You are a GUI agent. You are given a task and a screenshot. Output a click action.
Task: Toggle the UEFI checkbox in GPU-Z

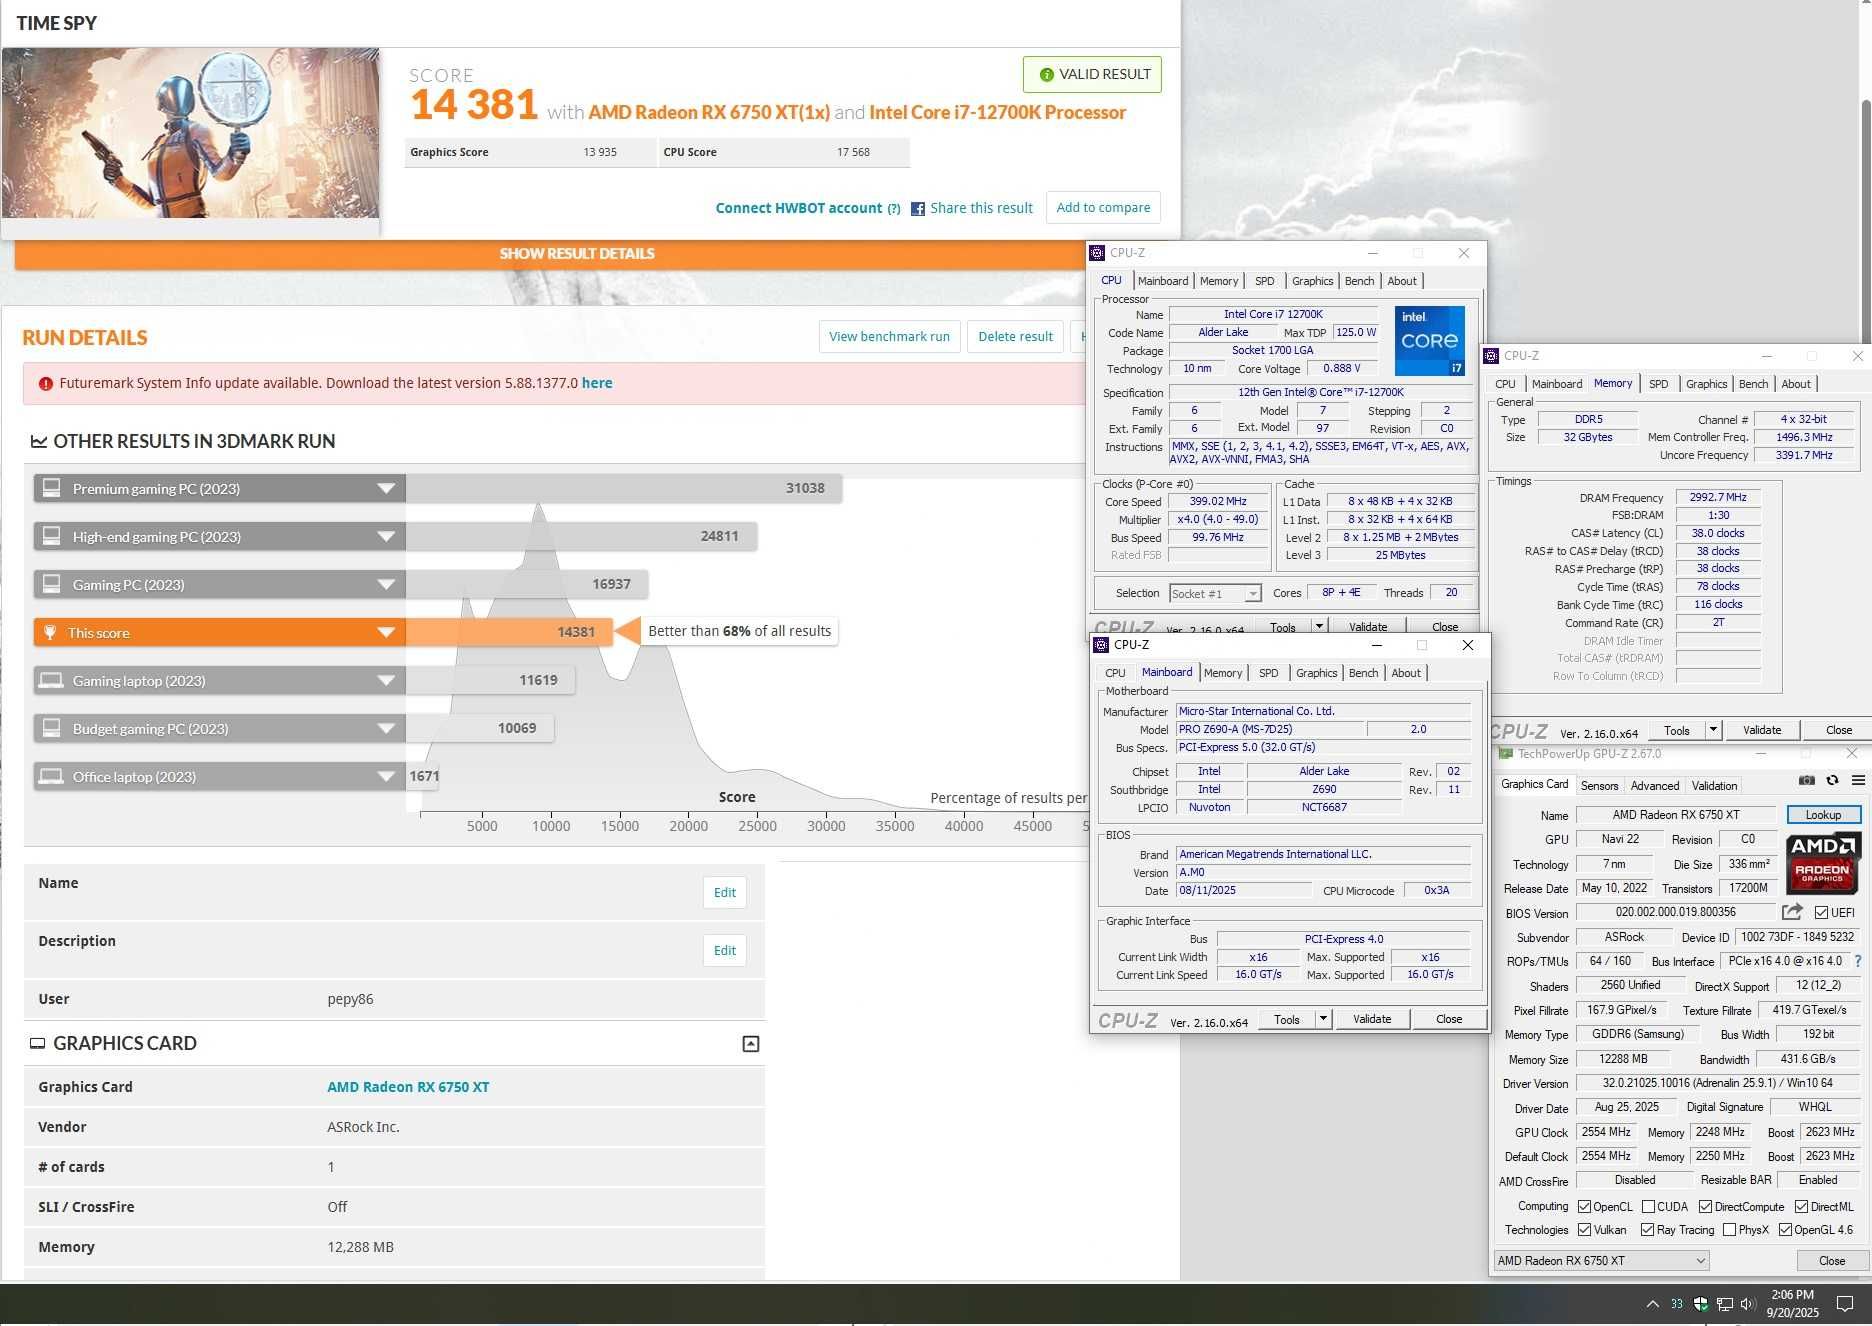pyautogui.click(x=1821, y=912)
